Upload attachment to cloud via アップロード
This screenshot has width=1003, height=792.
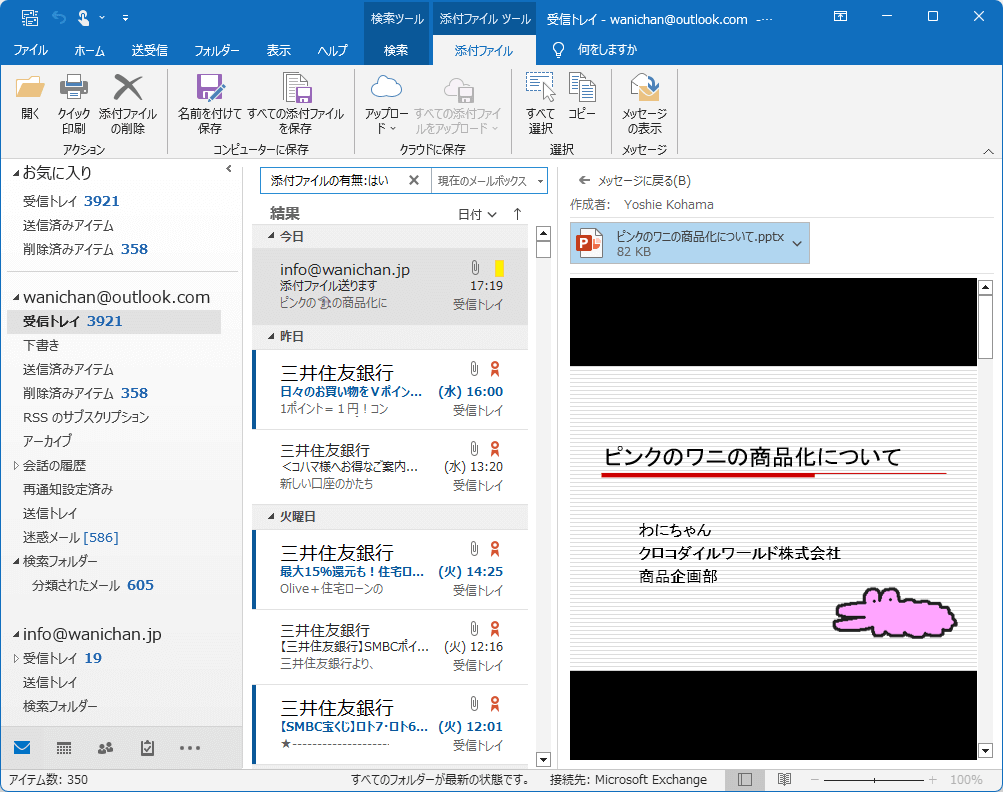(x=386, y=104)
